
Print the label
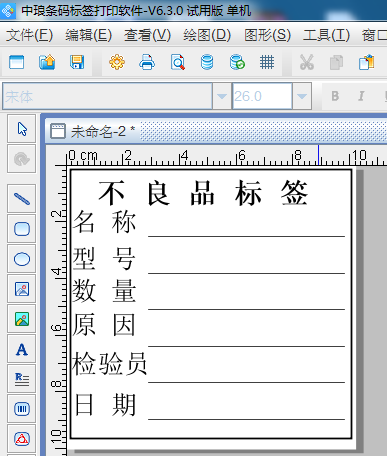click(147, 62)
